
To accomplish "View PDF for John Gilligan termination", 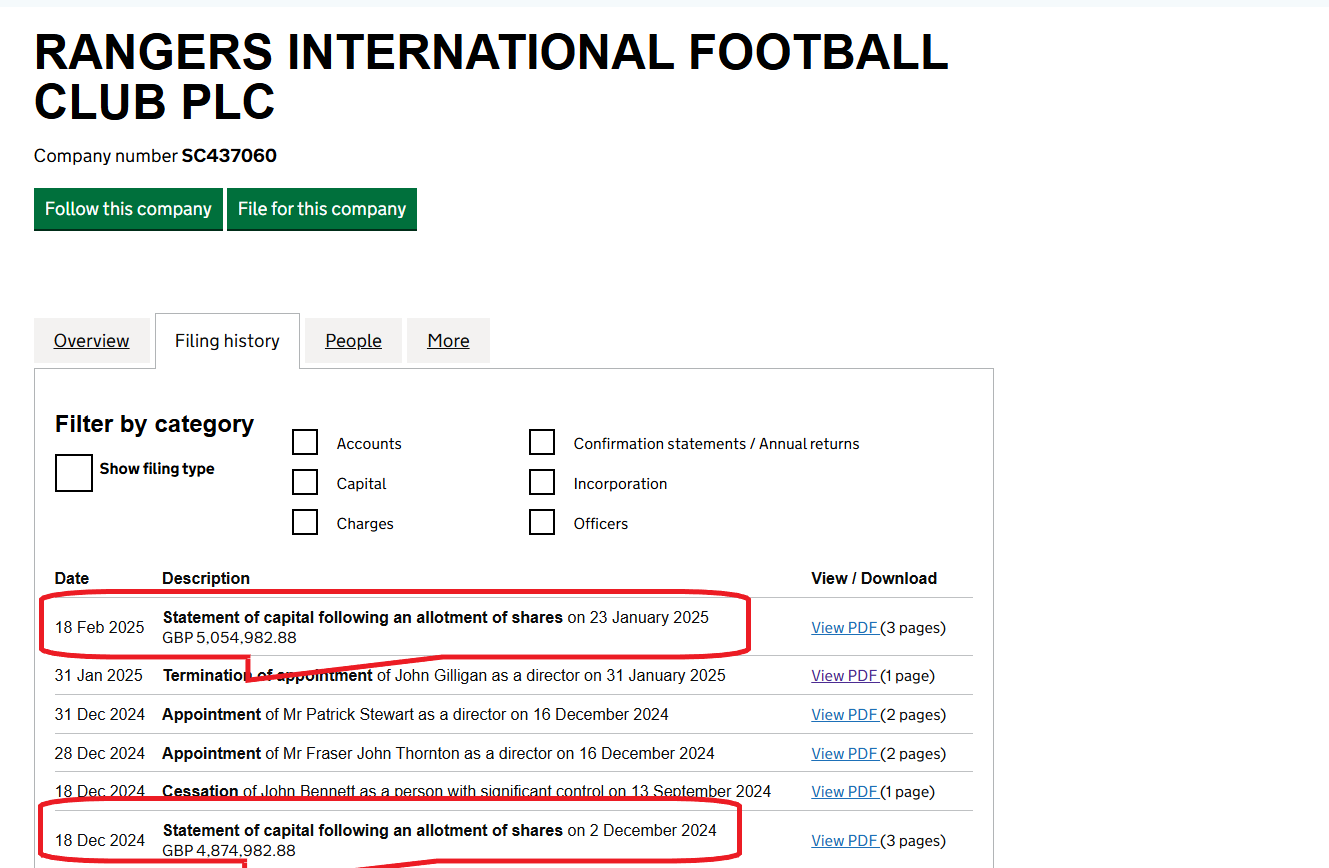I will coord(845,676).
